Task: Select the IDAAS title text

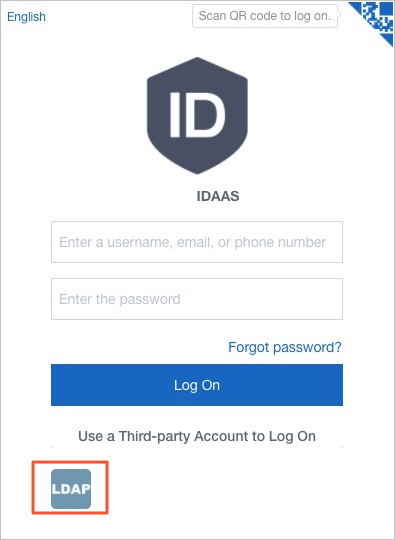Action: pos(218,196)
